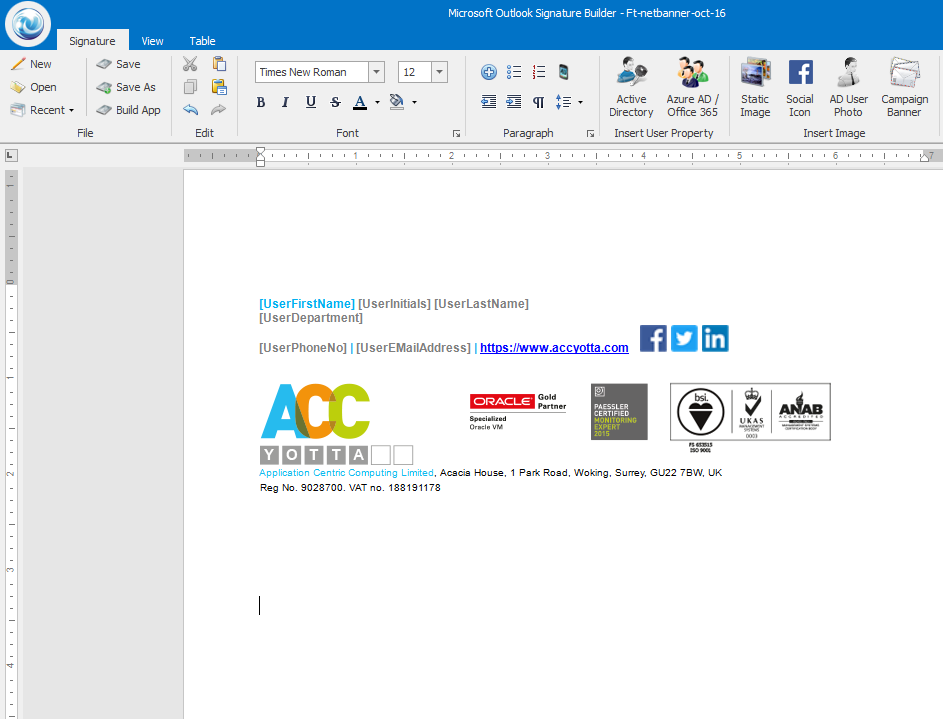This screenshot has height=719, width=943.
Task: Insert a Social Icon
Action: point(800,87)
